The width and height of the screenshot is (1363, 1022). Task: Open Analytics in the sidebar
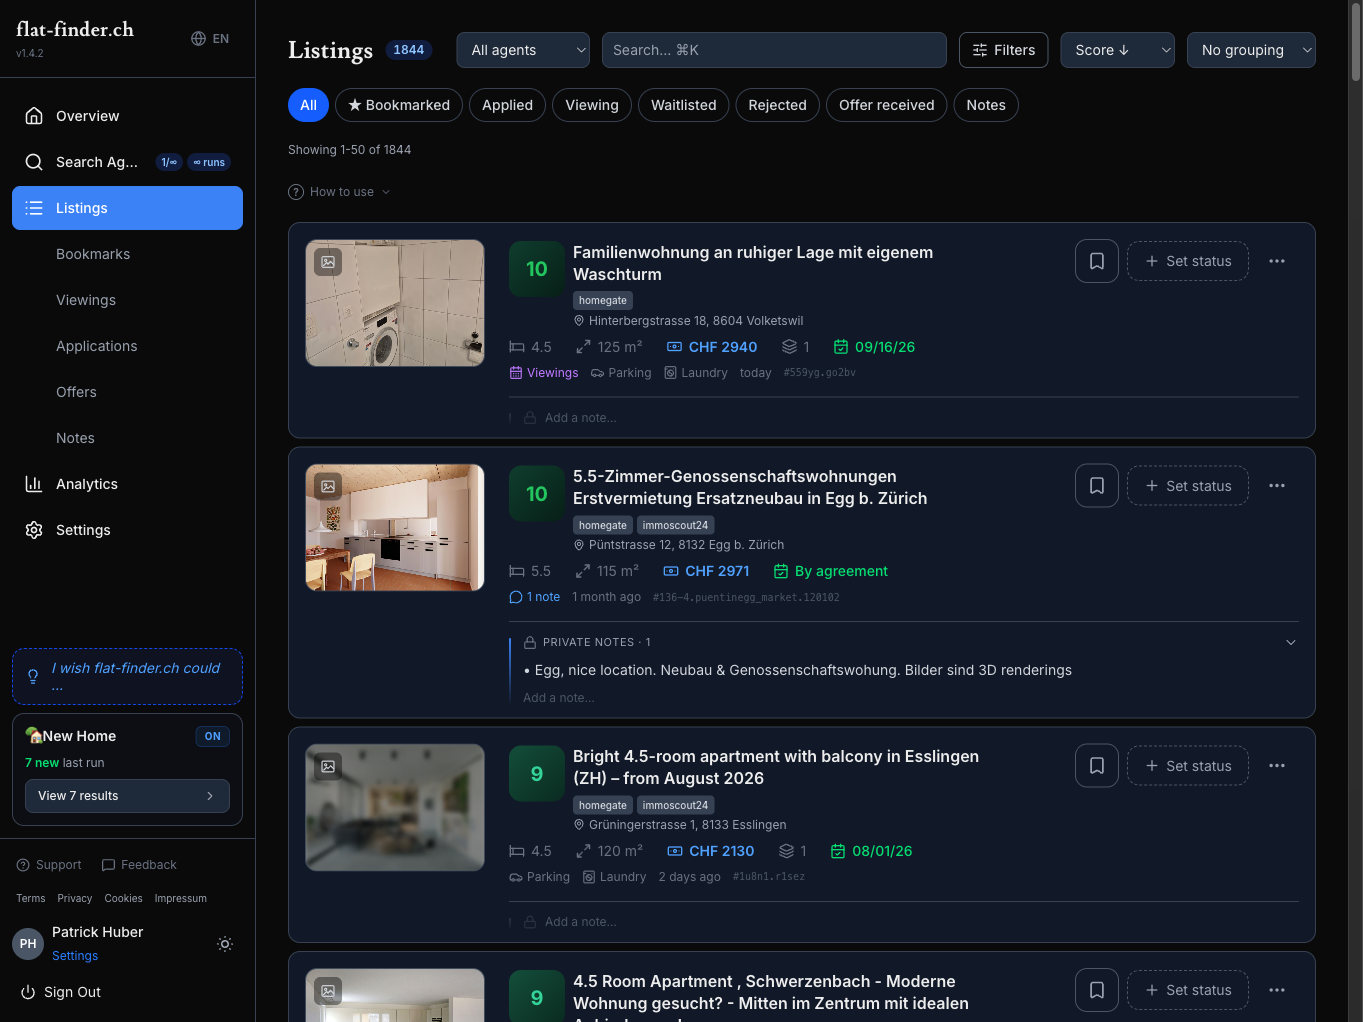[x=127, y=484]
